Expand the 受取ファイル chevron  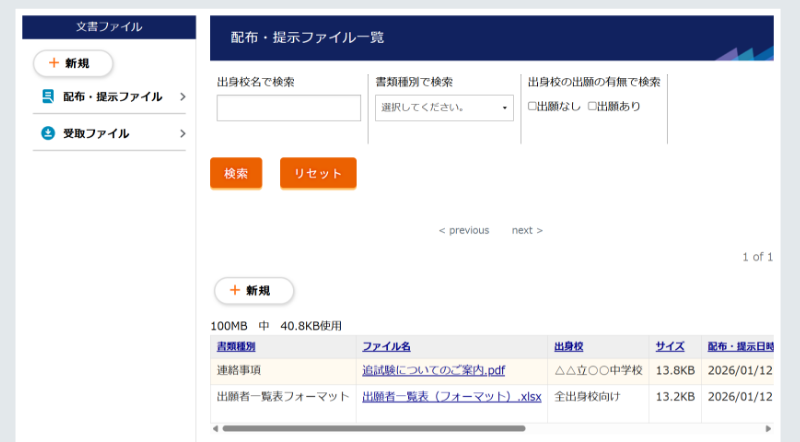pos(183,133)
